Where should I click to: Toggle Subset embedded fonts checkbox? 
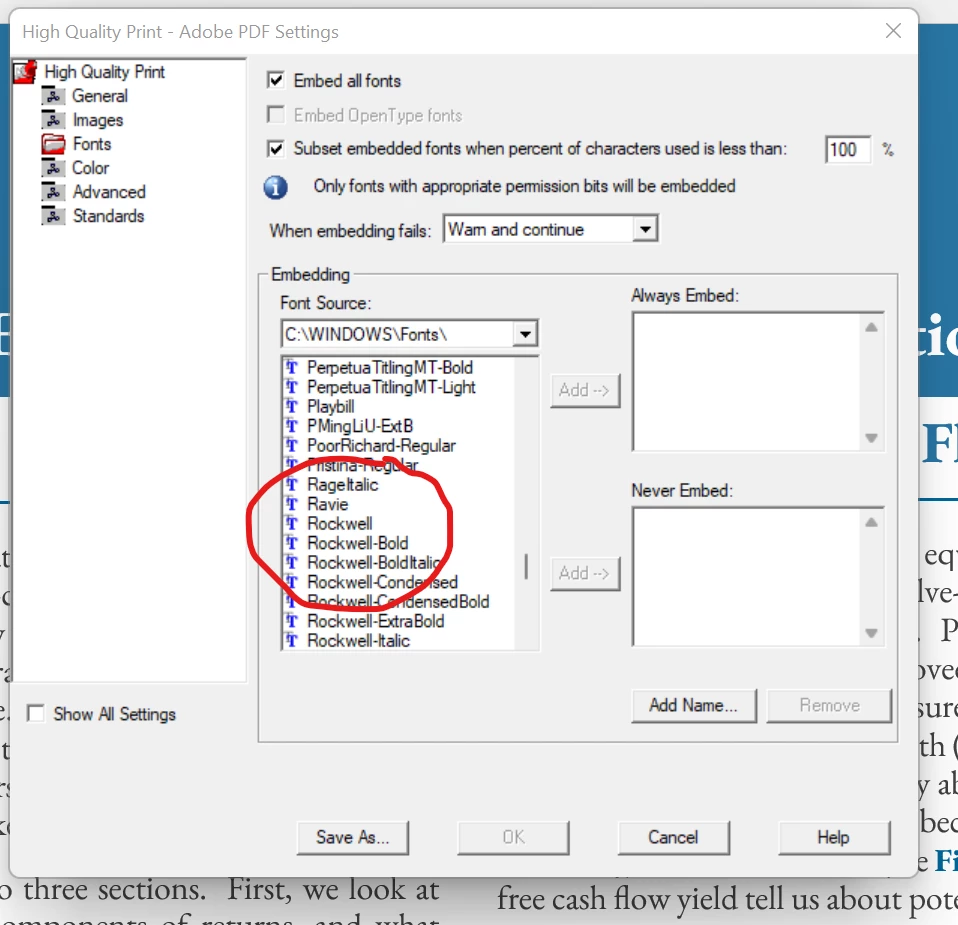[276, 148]
